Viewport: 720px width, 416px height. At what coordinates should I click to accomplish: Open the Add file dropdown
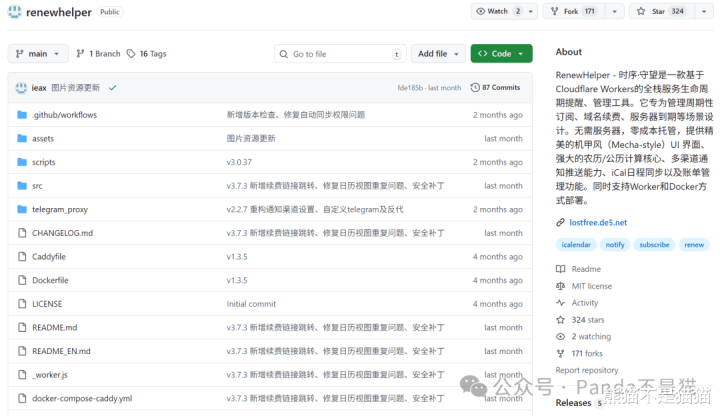coord(438,54)
